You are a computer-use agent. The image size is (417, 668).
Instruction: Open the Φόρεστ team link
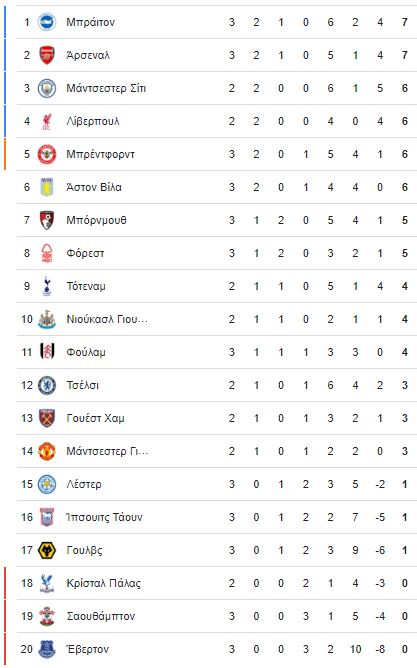tap(85, 253)
